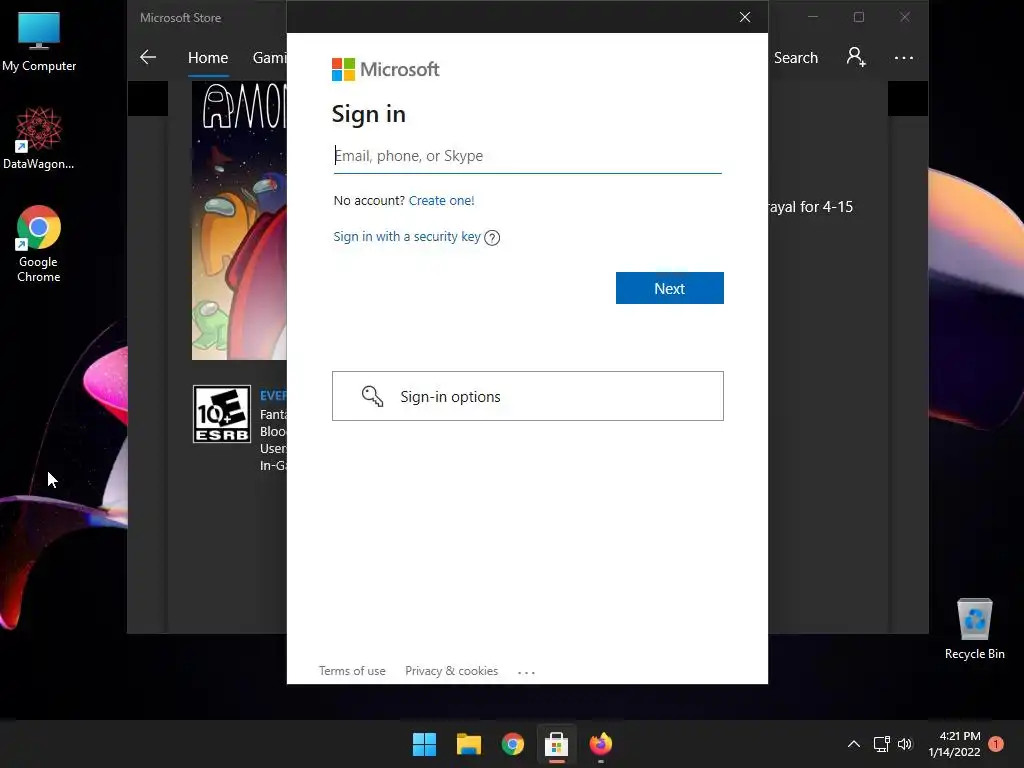Image resolution: width=1024 pixels, height=768 pixels.
Task: Select the Home tab in Microsoft Store
Action: 208,57
